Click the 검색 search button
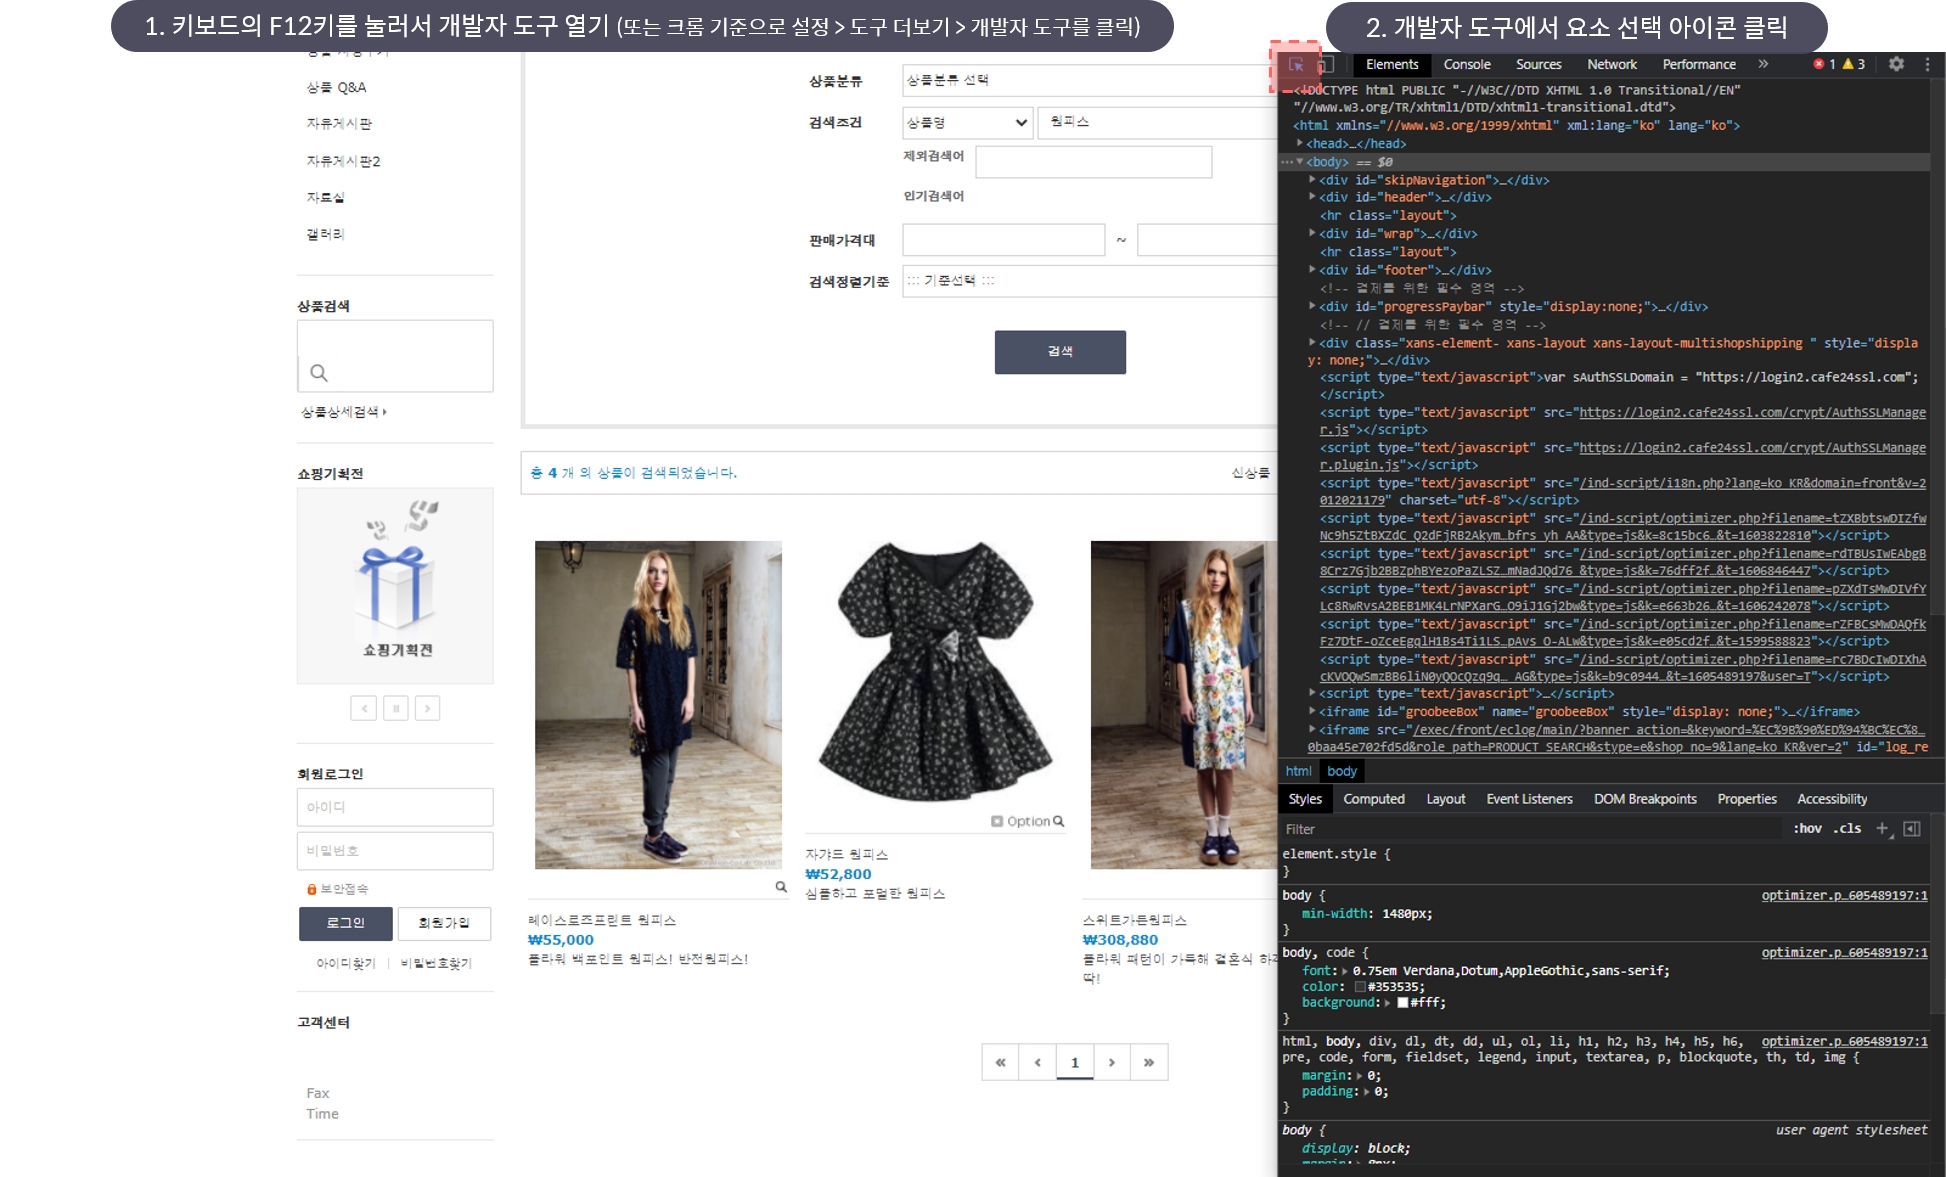Screen dimensions: 1946x1177 (x=1059, y=352)
